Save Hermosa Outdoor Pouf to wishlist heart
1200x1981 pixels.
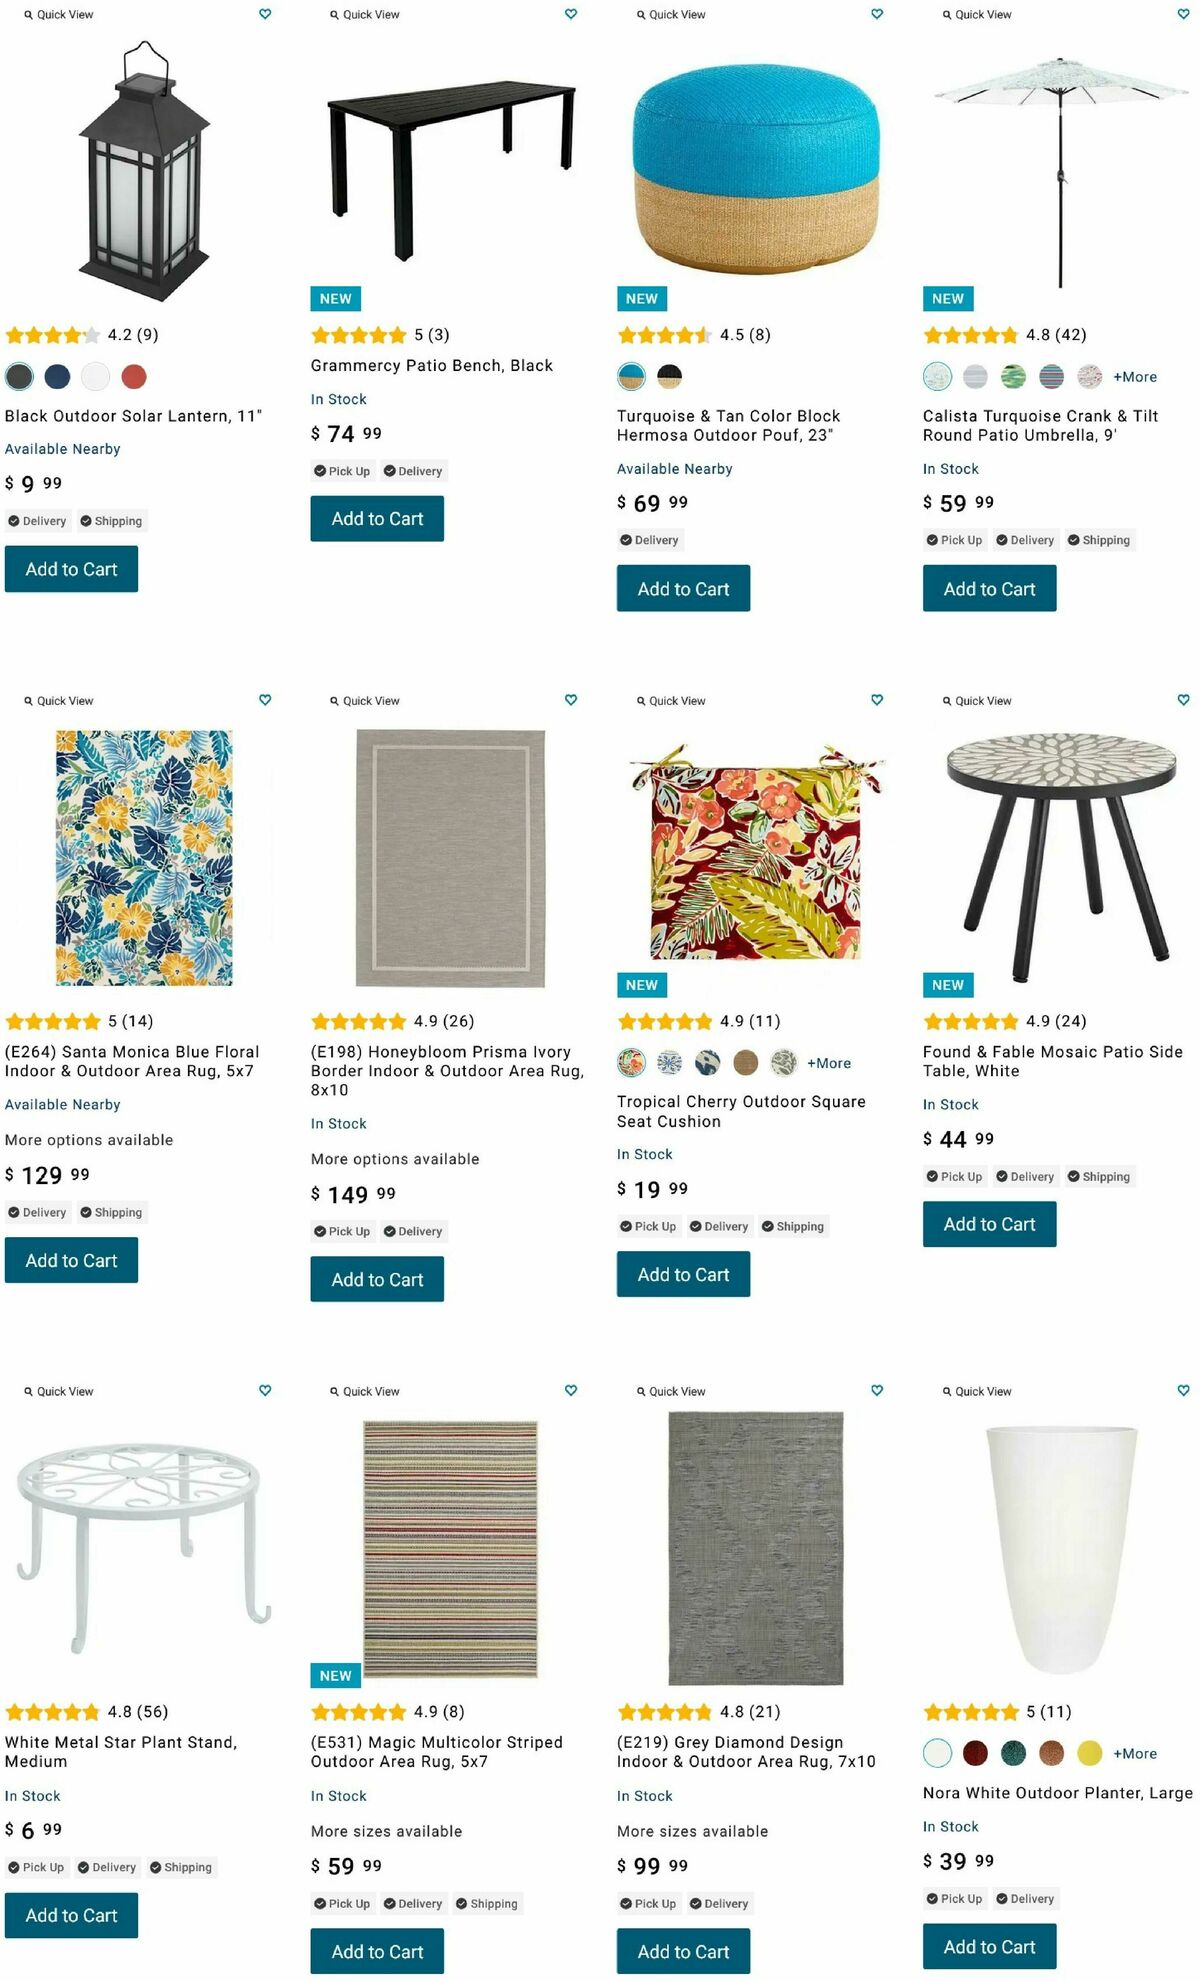(877, 14)
